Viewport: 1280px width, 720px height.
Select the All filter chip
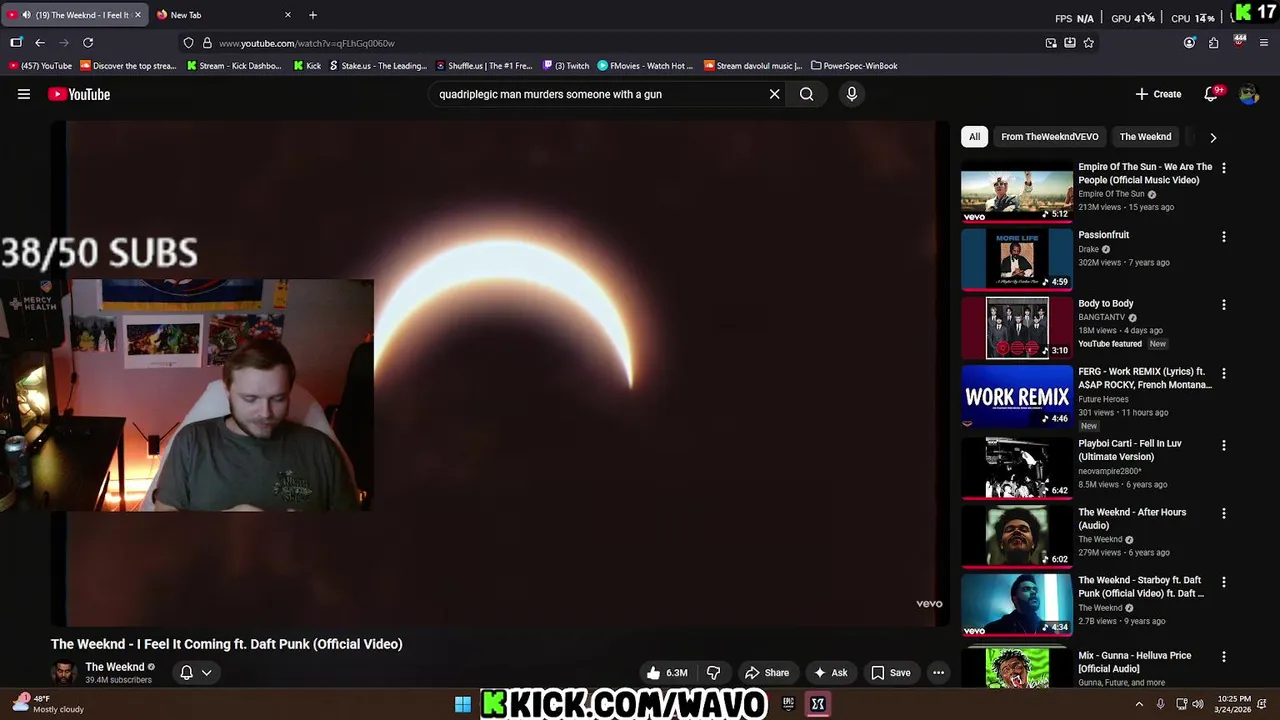click(974, 137)
